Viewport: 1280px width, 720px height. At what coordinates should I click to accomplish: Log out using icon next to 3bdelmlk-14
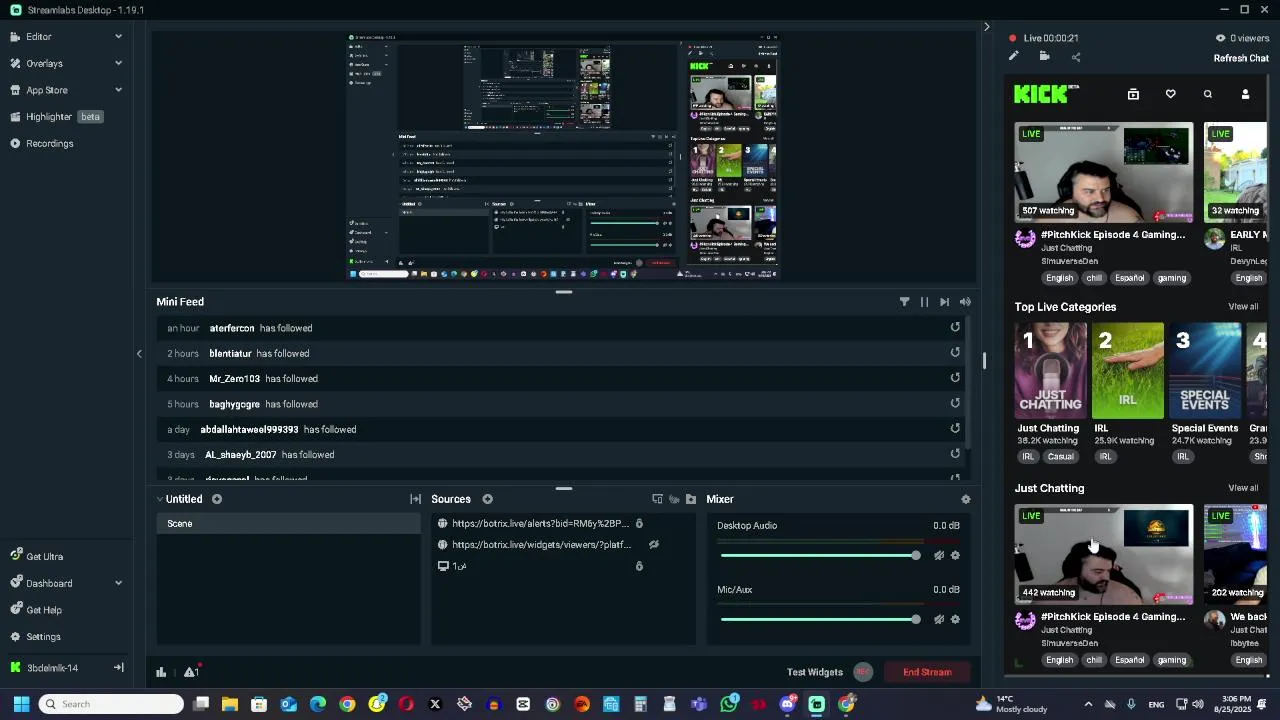click(118, 667)
